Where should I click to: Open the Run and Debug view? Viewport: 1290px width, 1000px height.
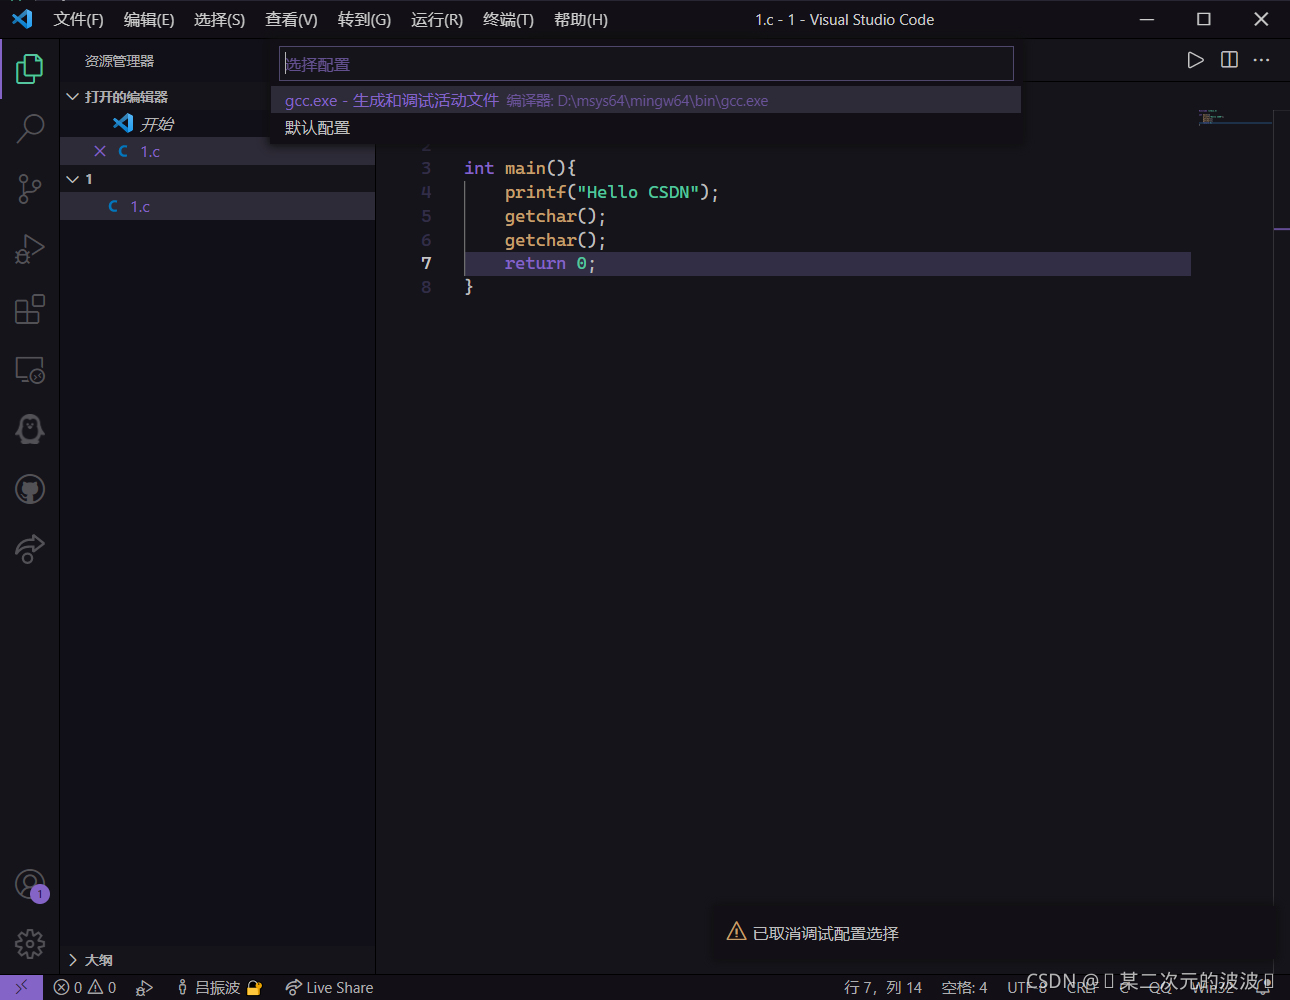(x=30, y=249)
